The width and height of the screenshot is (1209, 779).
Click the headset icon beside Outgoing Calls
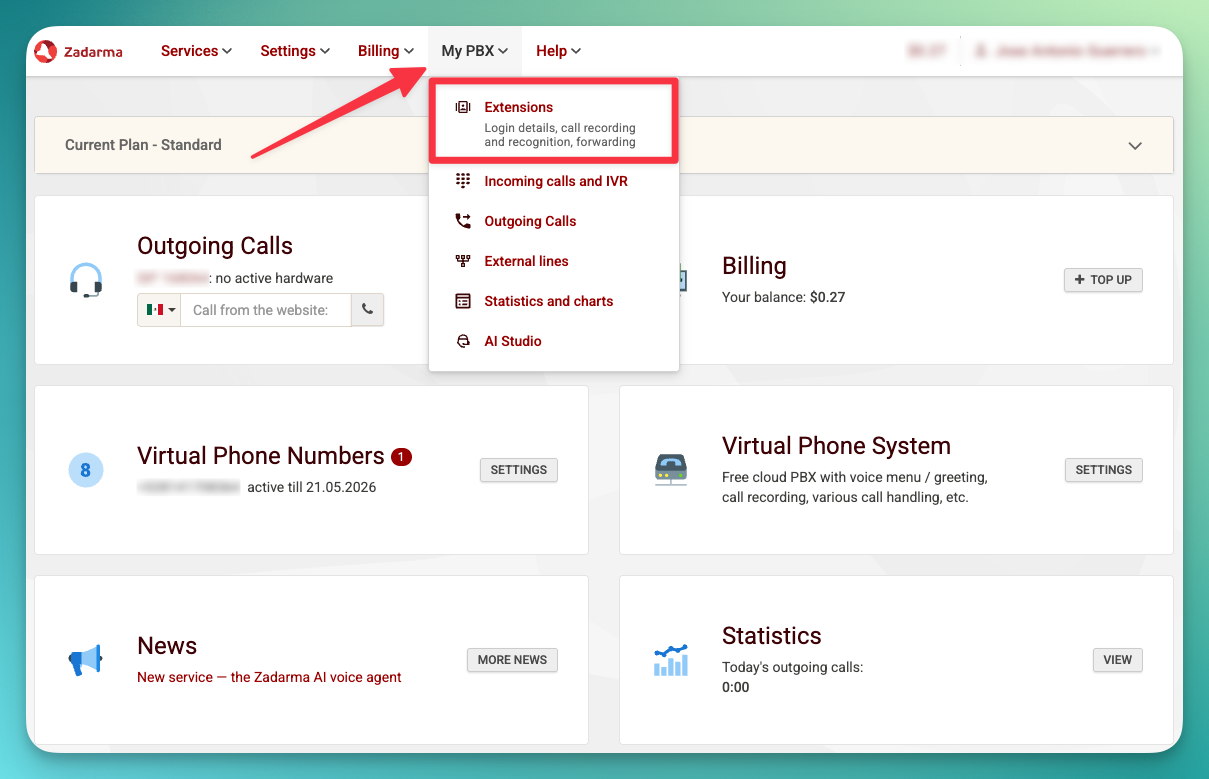(x=86, y=280)
